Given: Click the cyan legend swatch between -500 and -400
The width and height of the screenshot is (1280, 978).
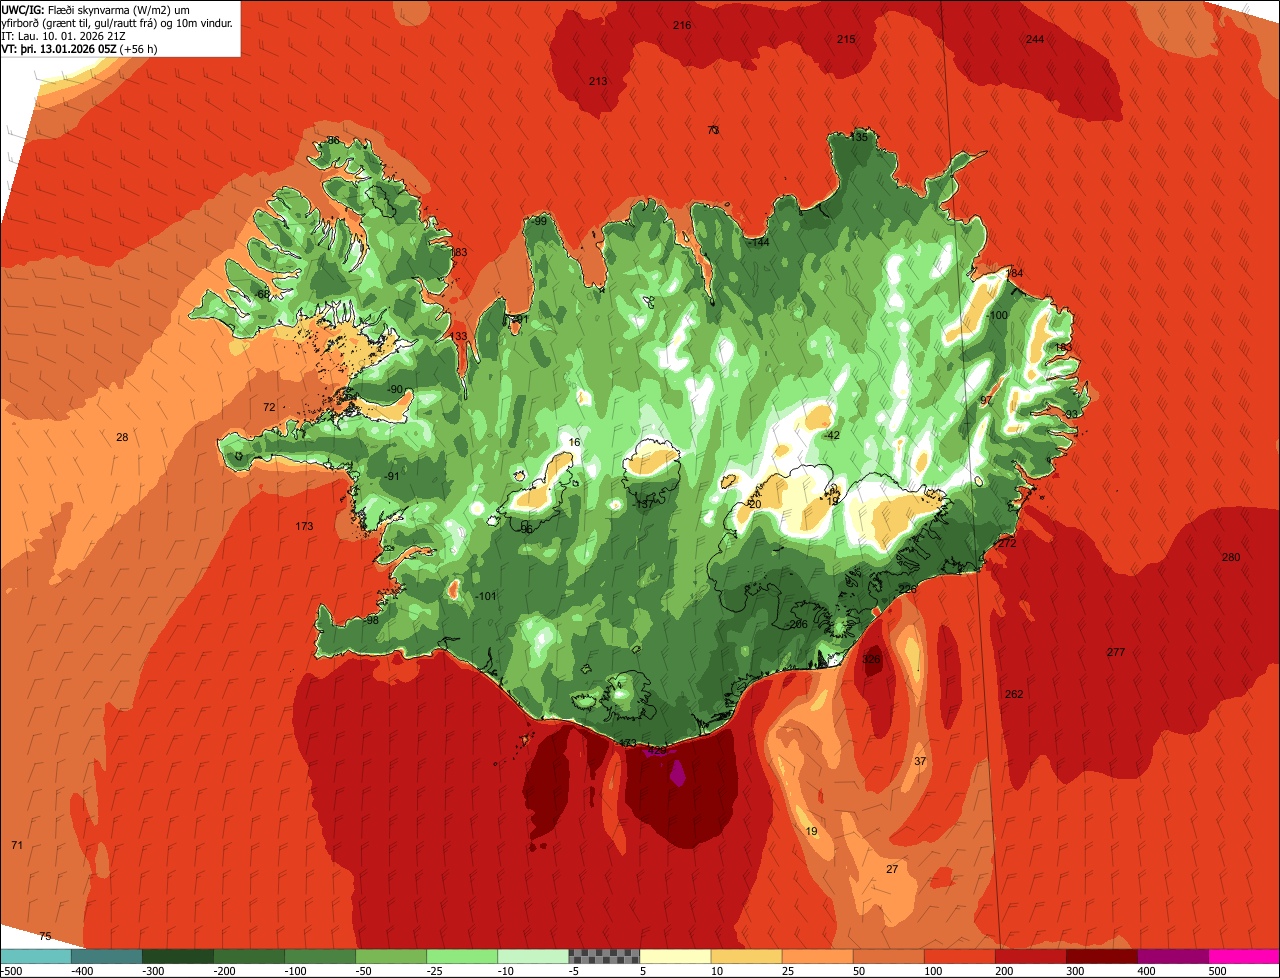Looking at the screenshot, I should tap(36, 956).
